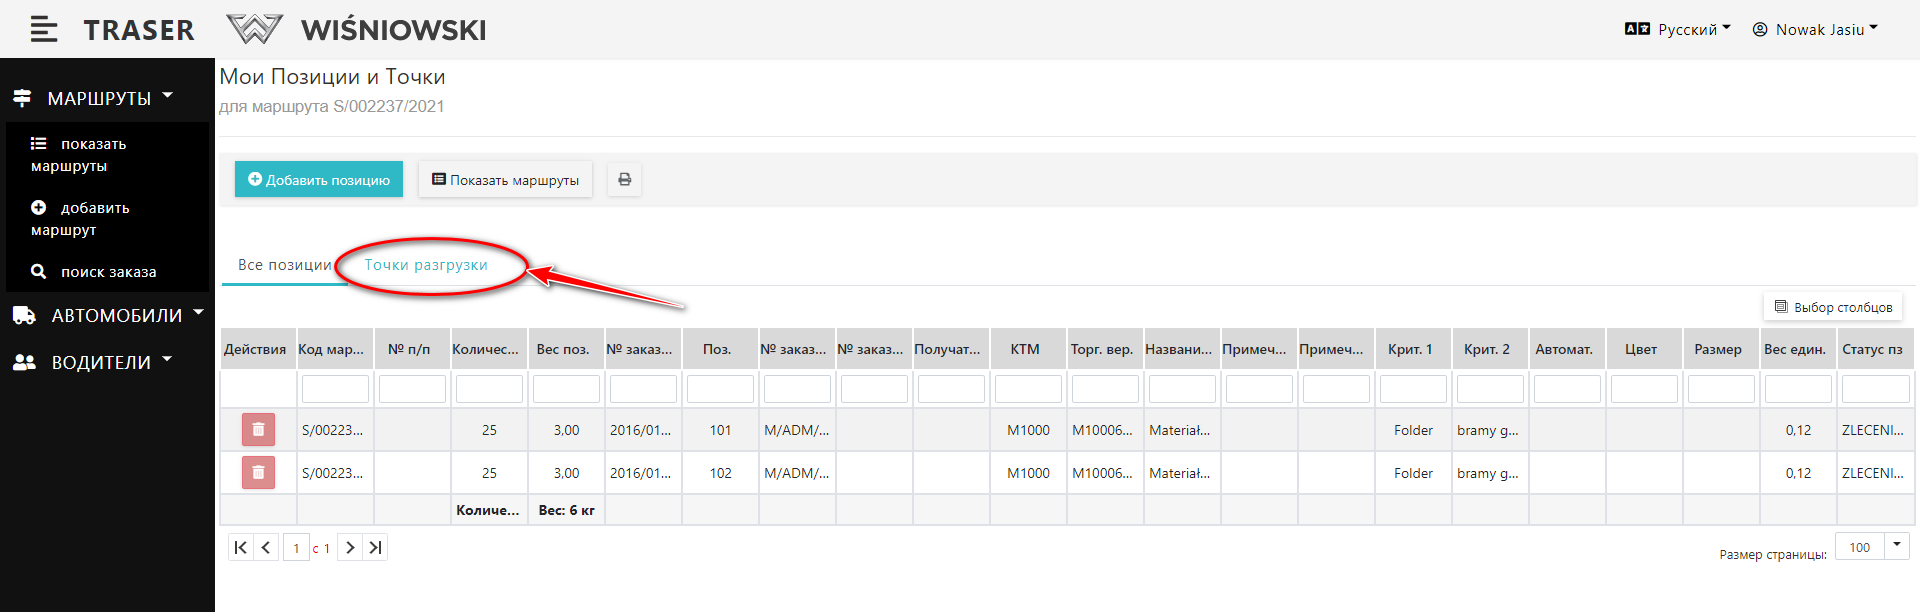Delete the row with position 101
The height and width of the screenshot is (612, 1920).
click(258, 430)
